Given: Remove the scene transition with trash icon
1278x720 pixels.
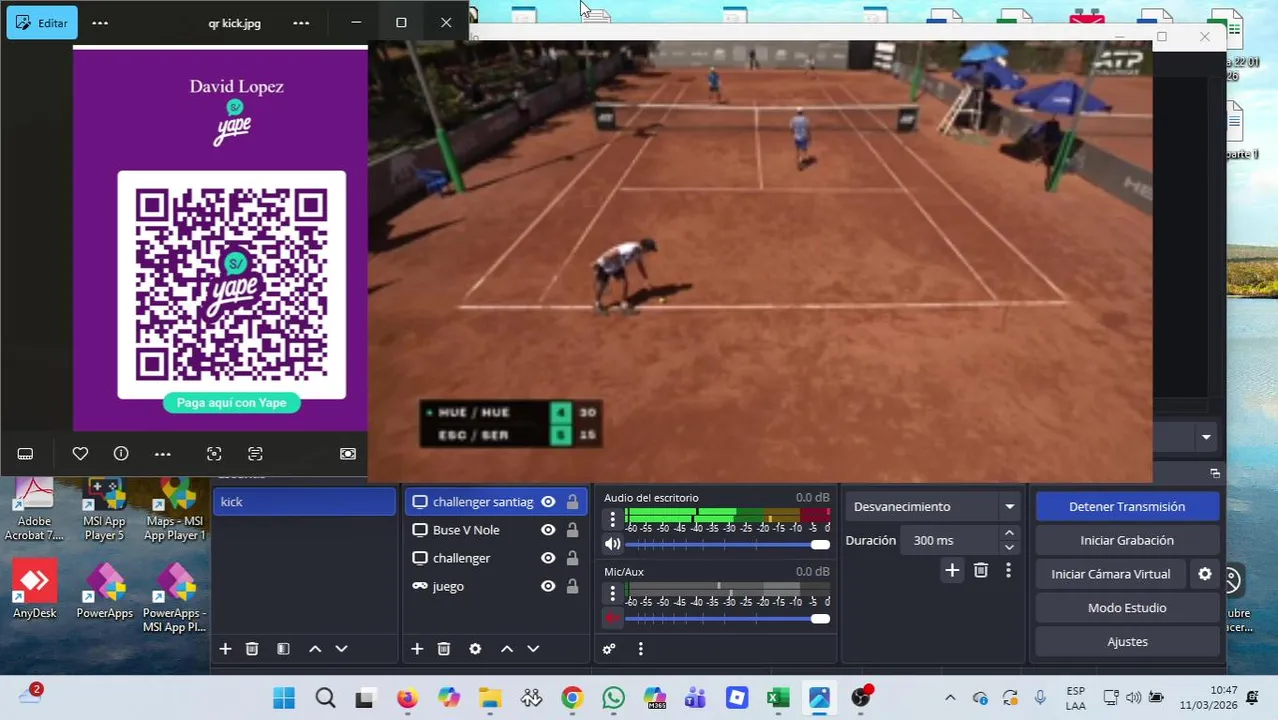Looking at the screenshot, I should 980,570.
